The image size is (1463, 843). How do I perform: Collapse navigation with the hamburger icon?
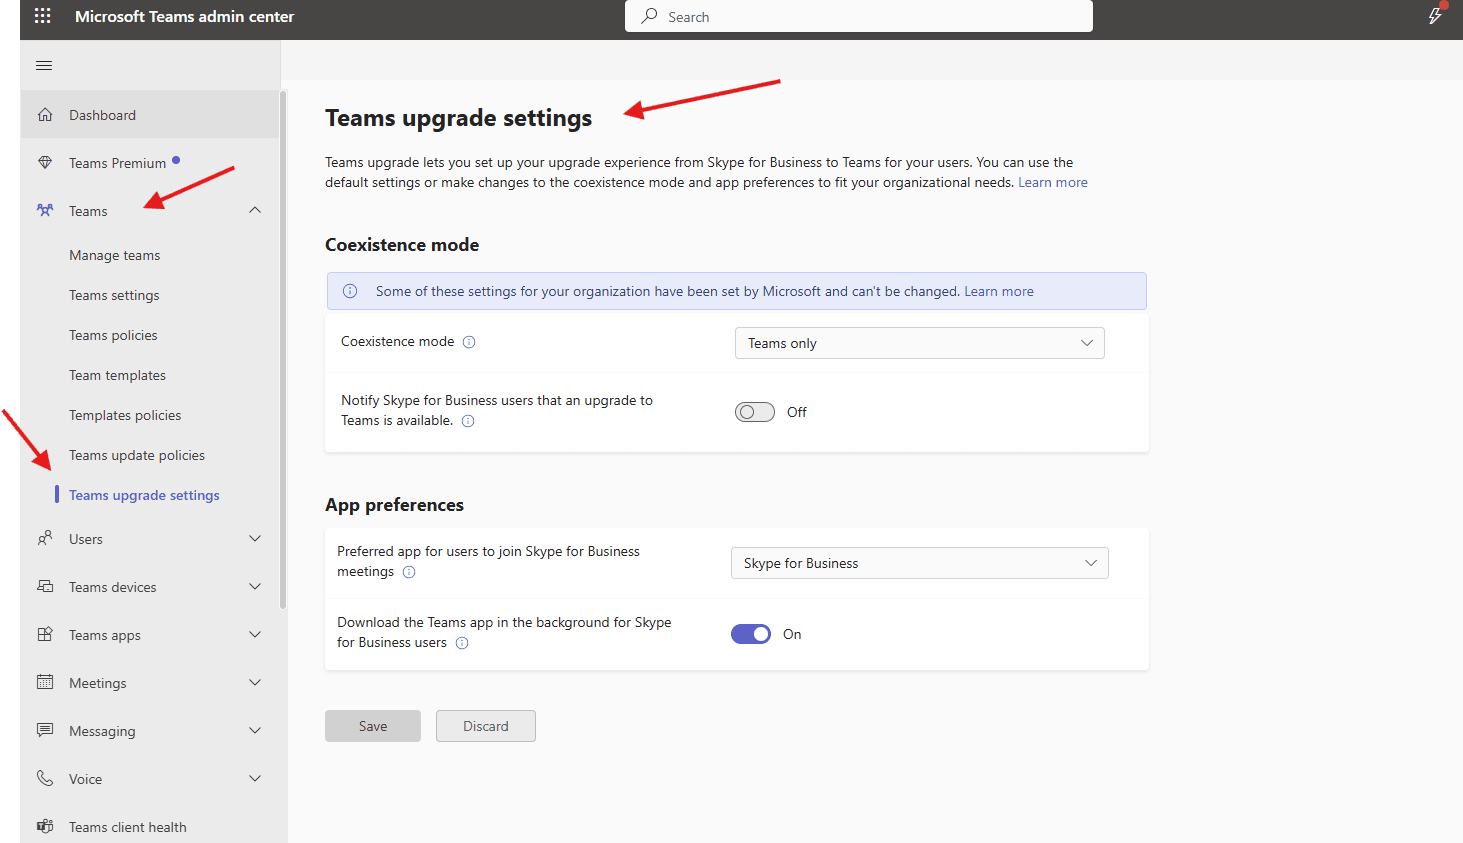tap(43, 65)
